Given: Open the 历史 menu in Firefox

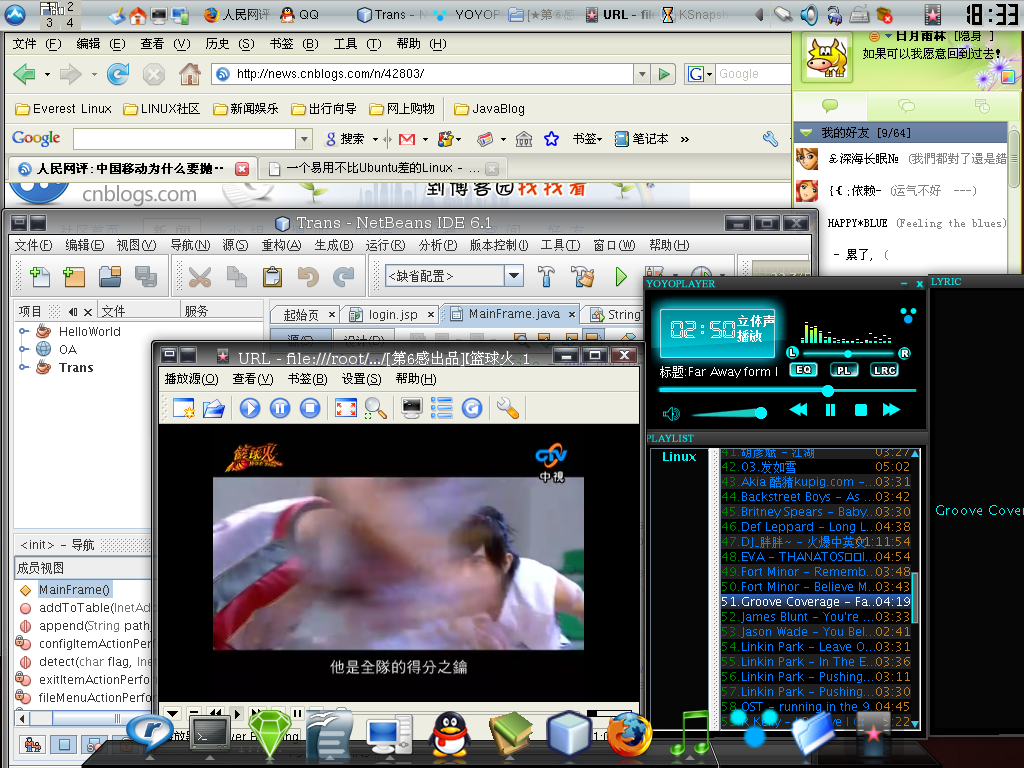Looking at the screenshot, I should (229, 44).
